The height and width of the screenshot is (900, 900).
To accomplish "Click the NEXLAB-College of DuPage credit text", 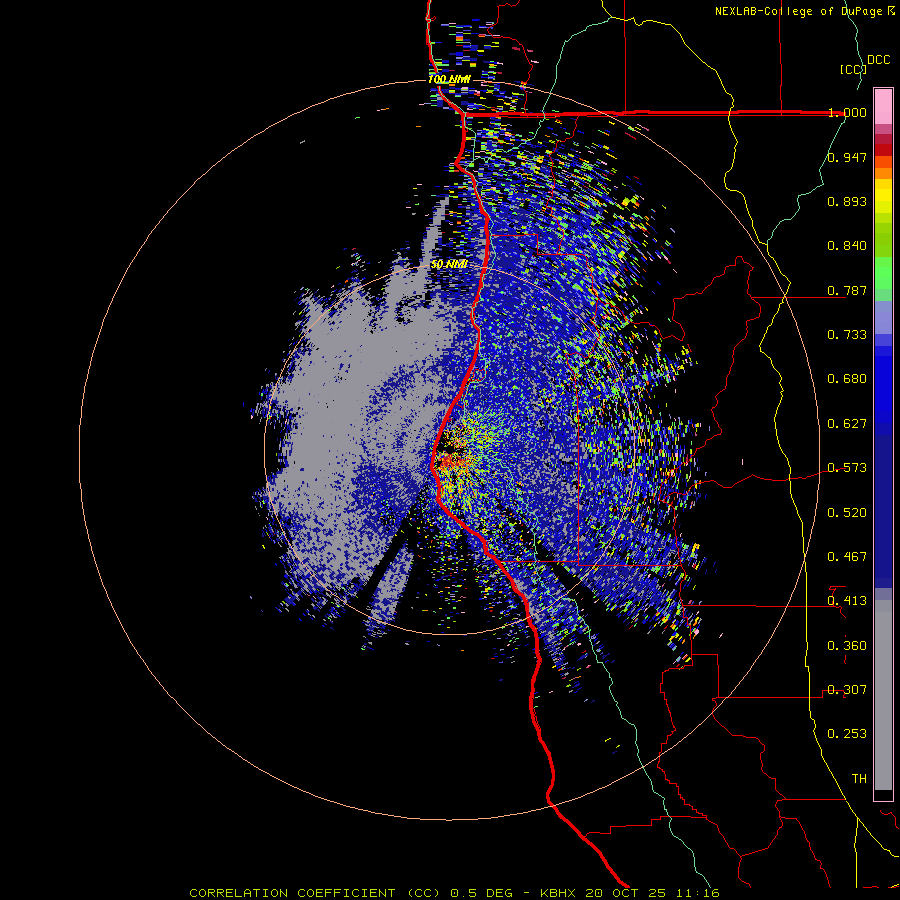I will point(805,11).
